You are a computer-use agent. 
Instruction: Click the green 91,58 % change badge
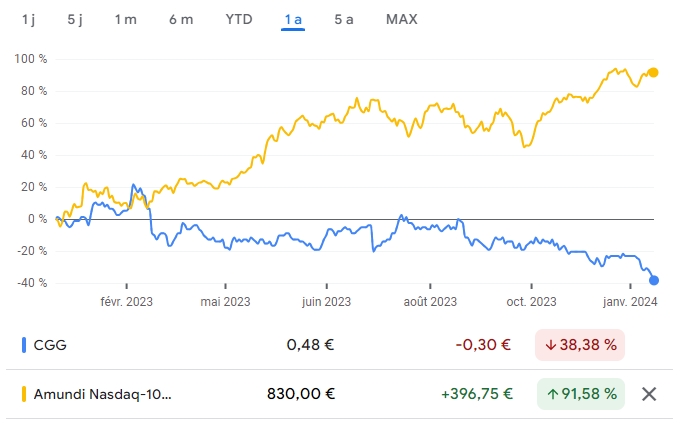coord(580,394)
